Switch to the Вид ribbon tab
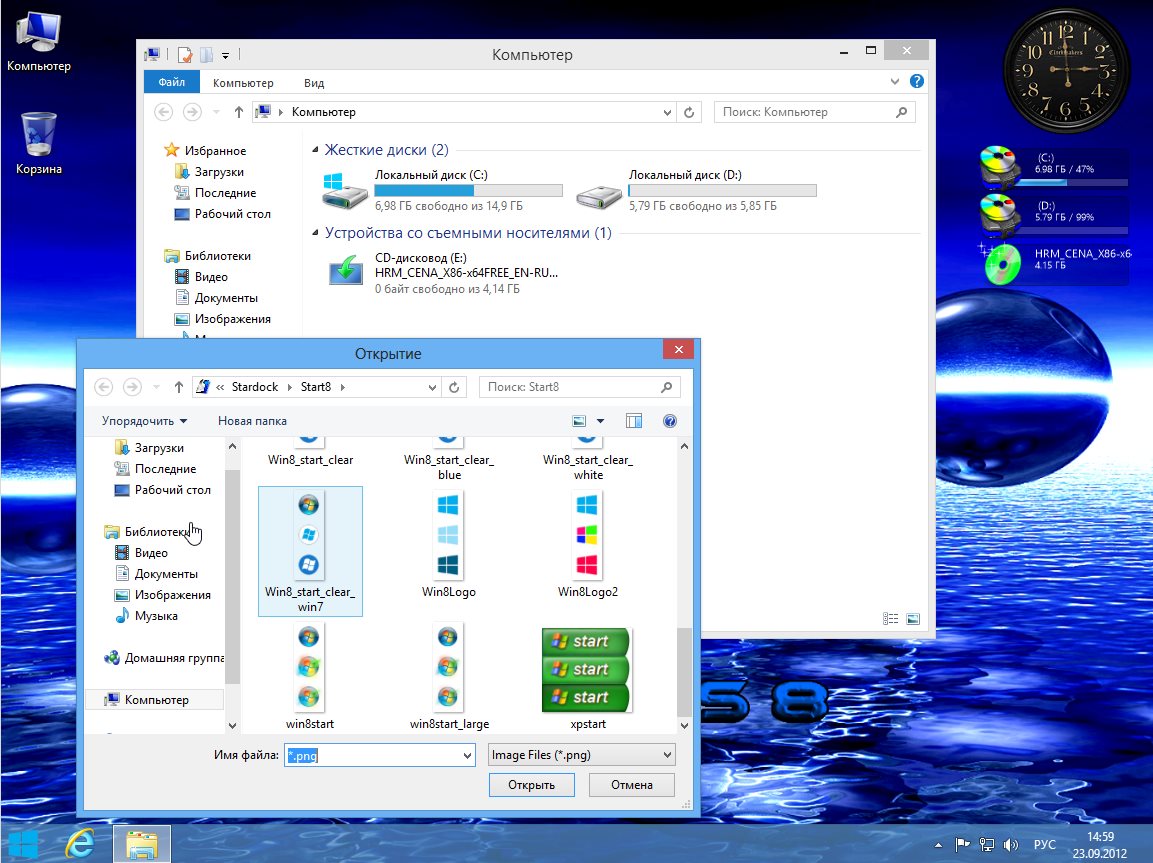This screenshot has width=1153, height=863. [314, 83]
